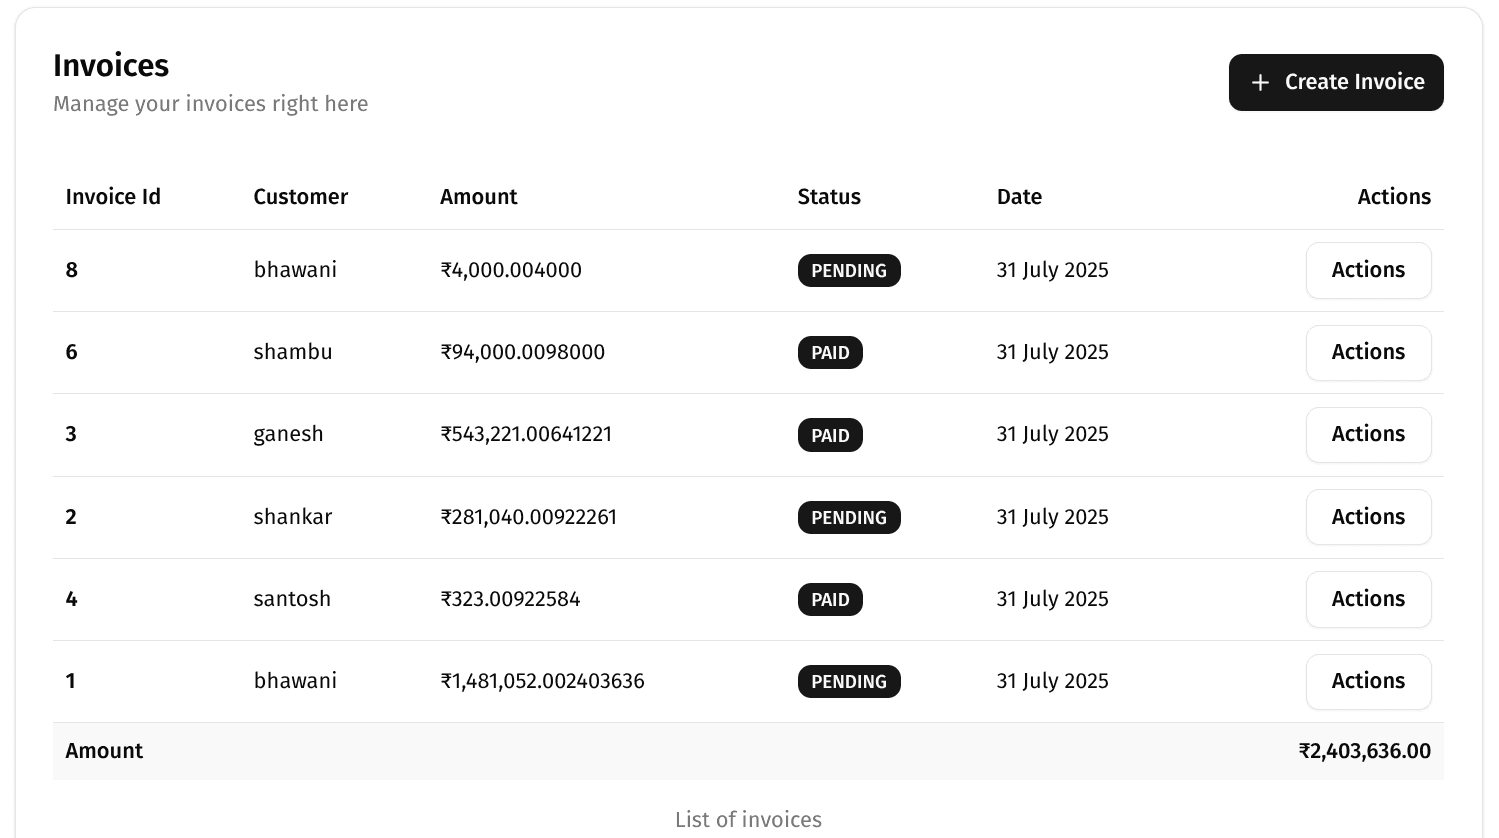Open Actions menu for shambu's invoice
Viewport: 1499px width, 838px height.
pos(1367,352)
